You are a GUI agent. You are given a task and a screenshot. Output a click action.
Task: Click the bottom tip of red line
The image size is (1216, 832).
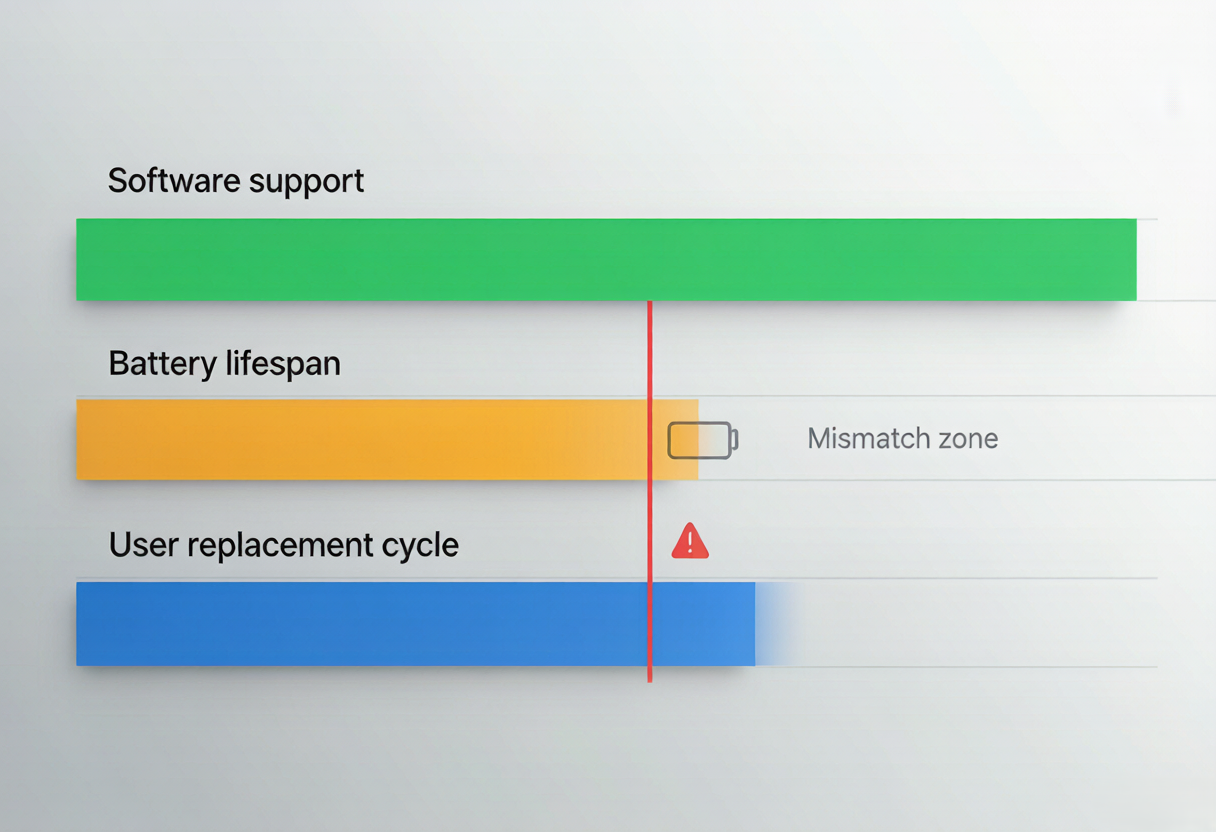[650, 679]
